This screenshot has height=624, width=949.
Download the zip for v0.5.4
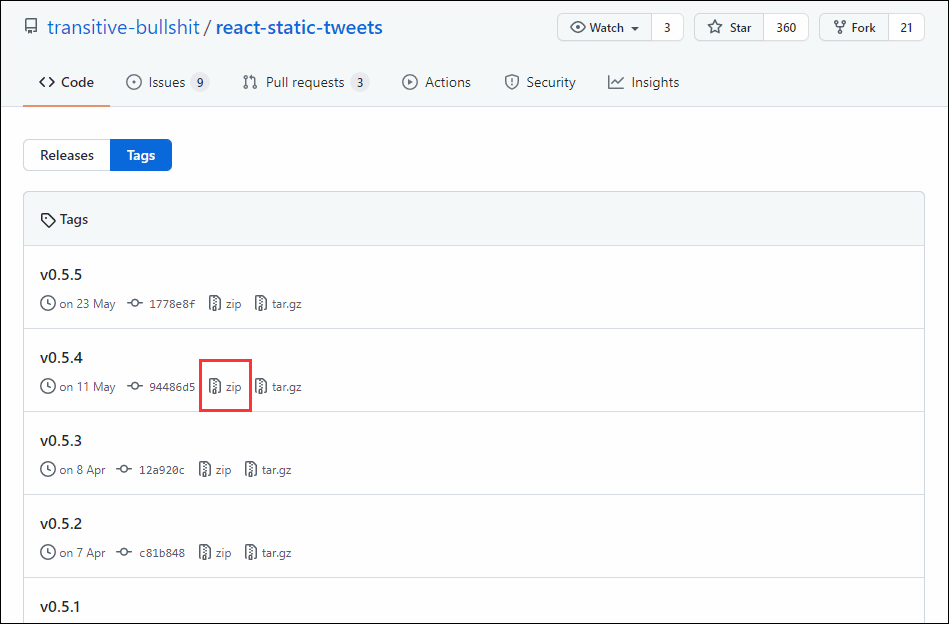coord(225,387)
